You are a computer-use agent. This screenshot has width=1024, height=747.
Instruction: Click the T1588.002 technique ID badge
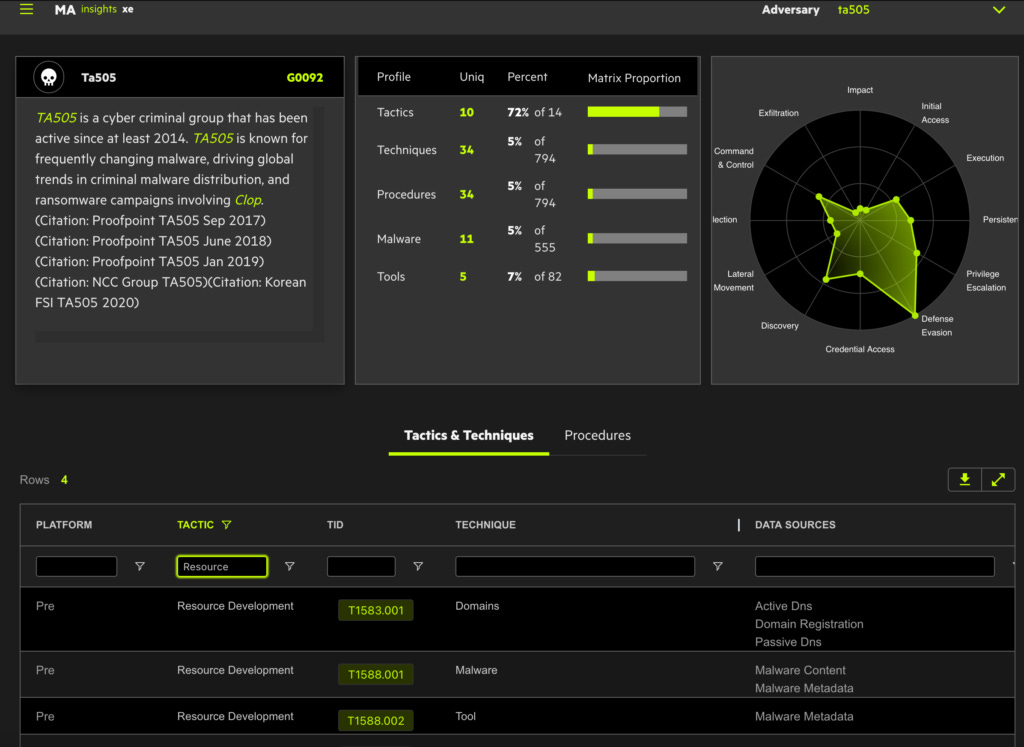point(376,721)
